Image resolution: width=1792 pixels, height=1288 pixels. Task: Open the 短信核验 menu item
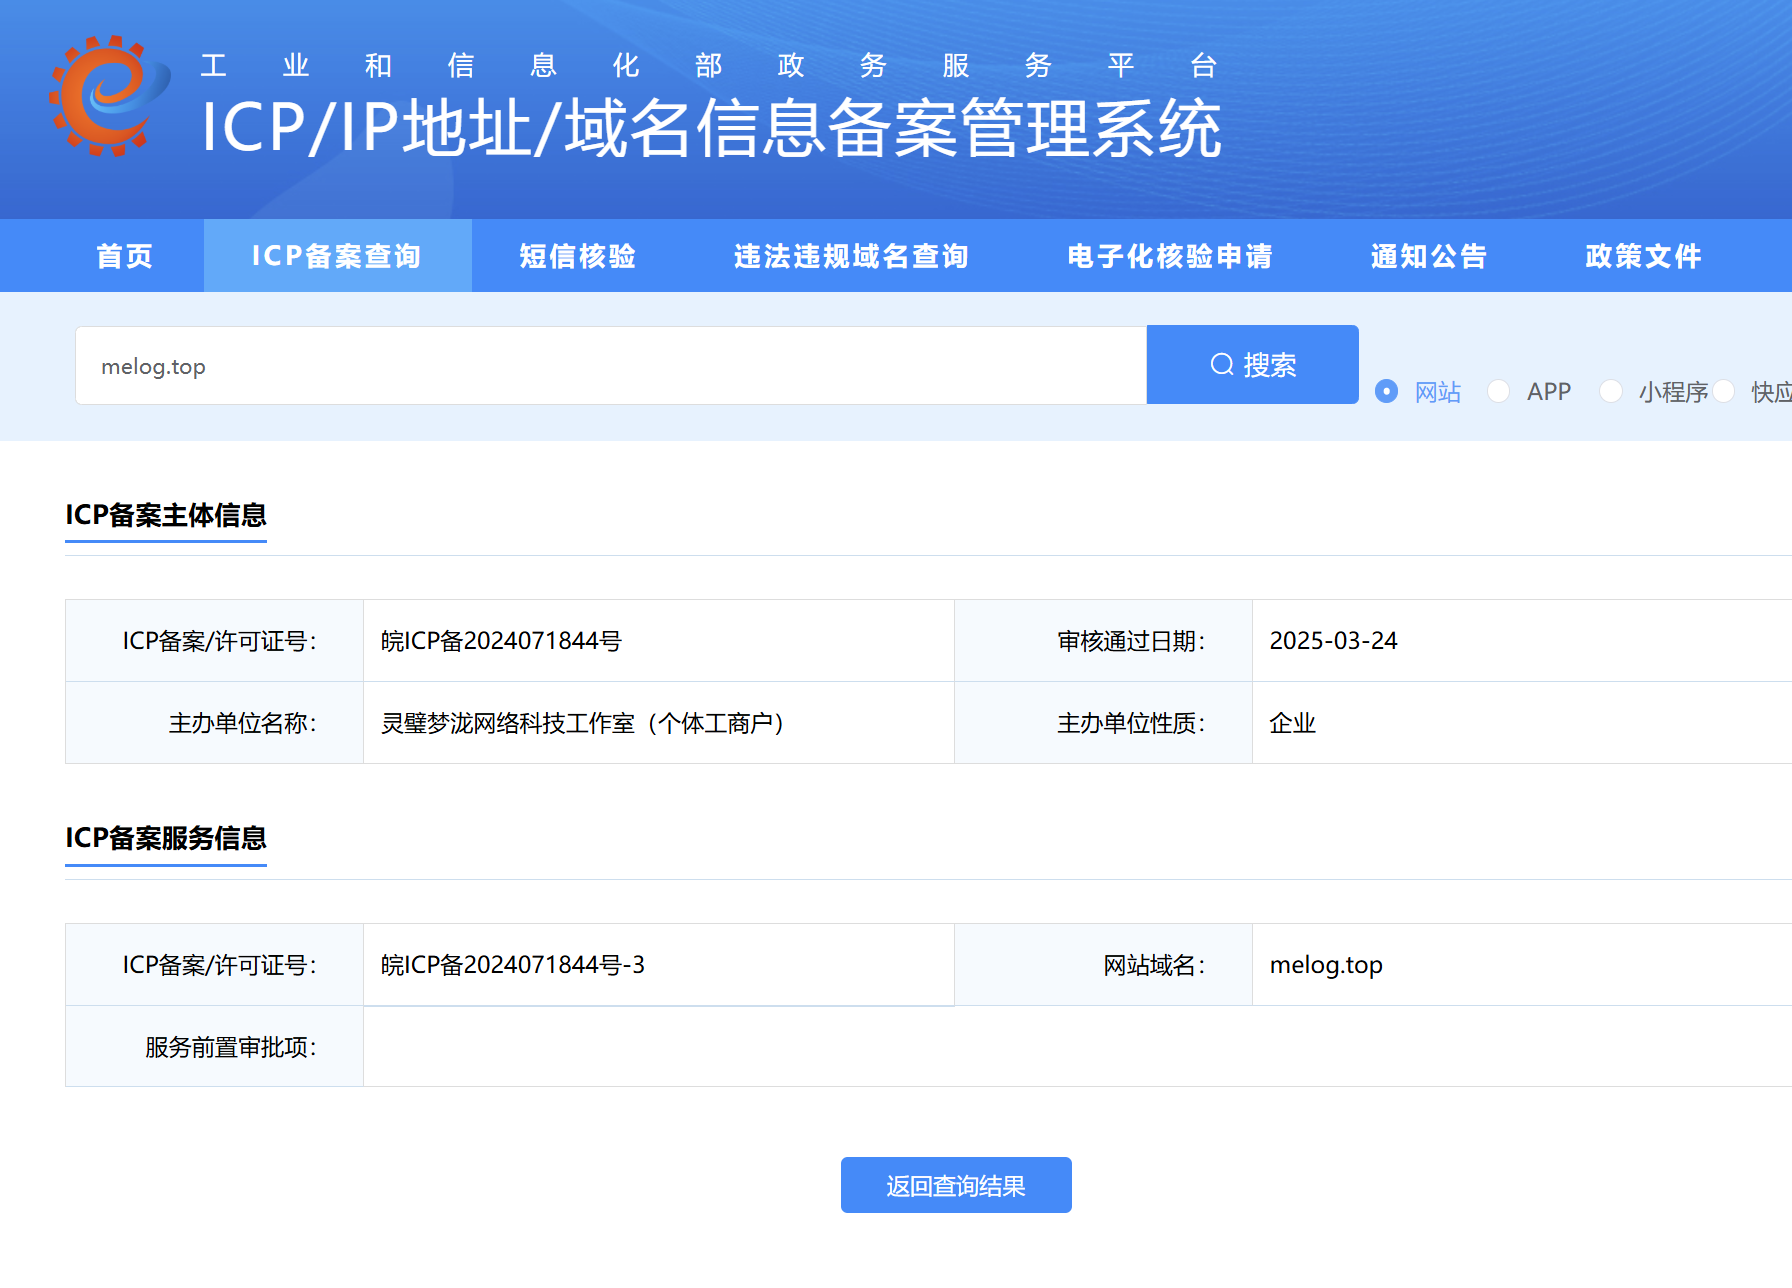(578, 256)
